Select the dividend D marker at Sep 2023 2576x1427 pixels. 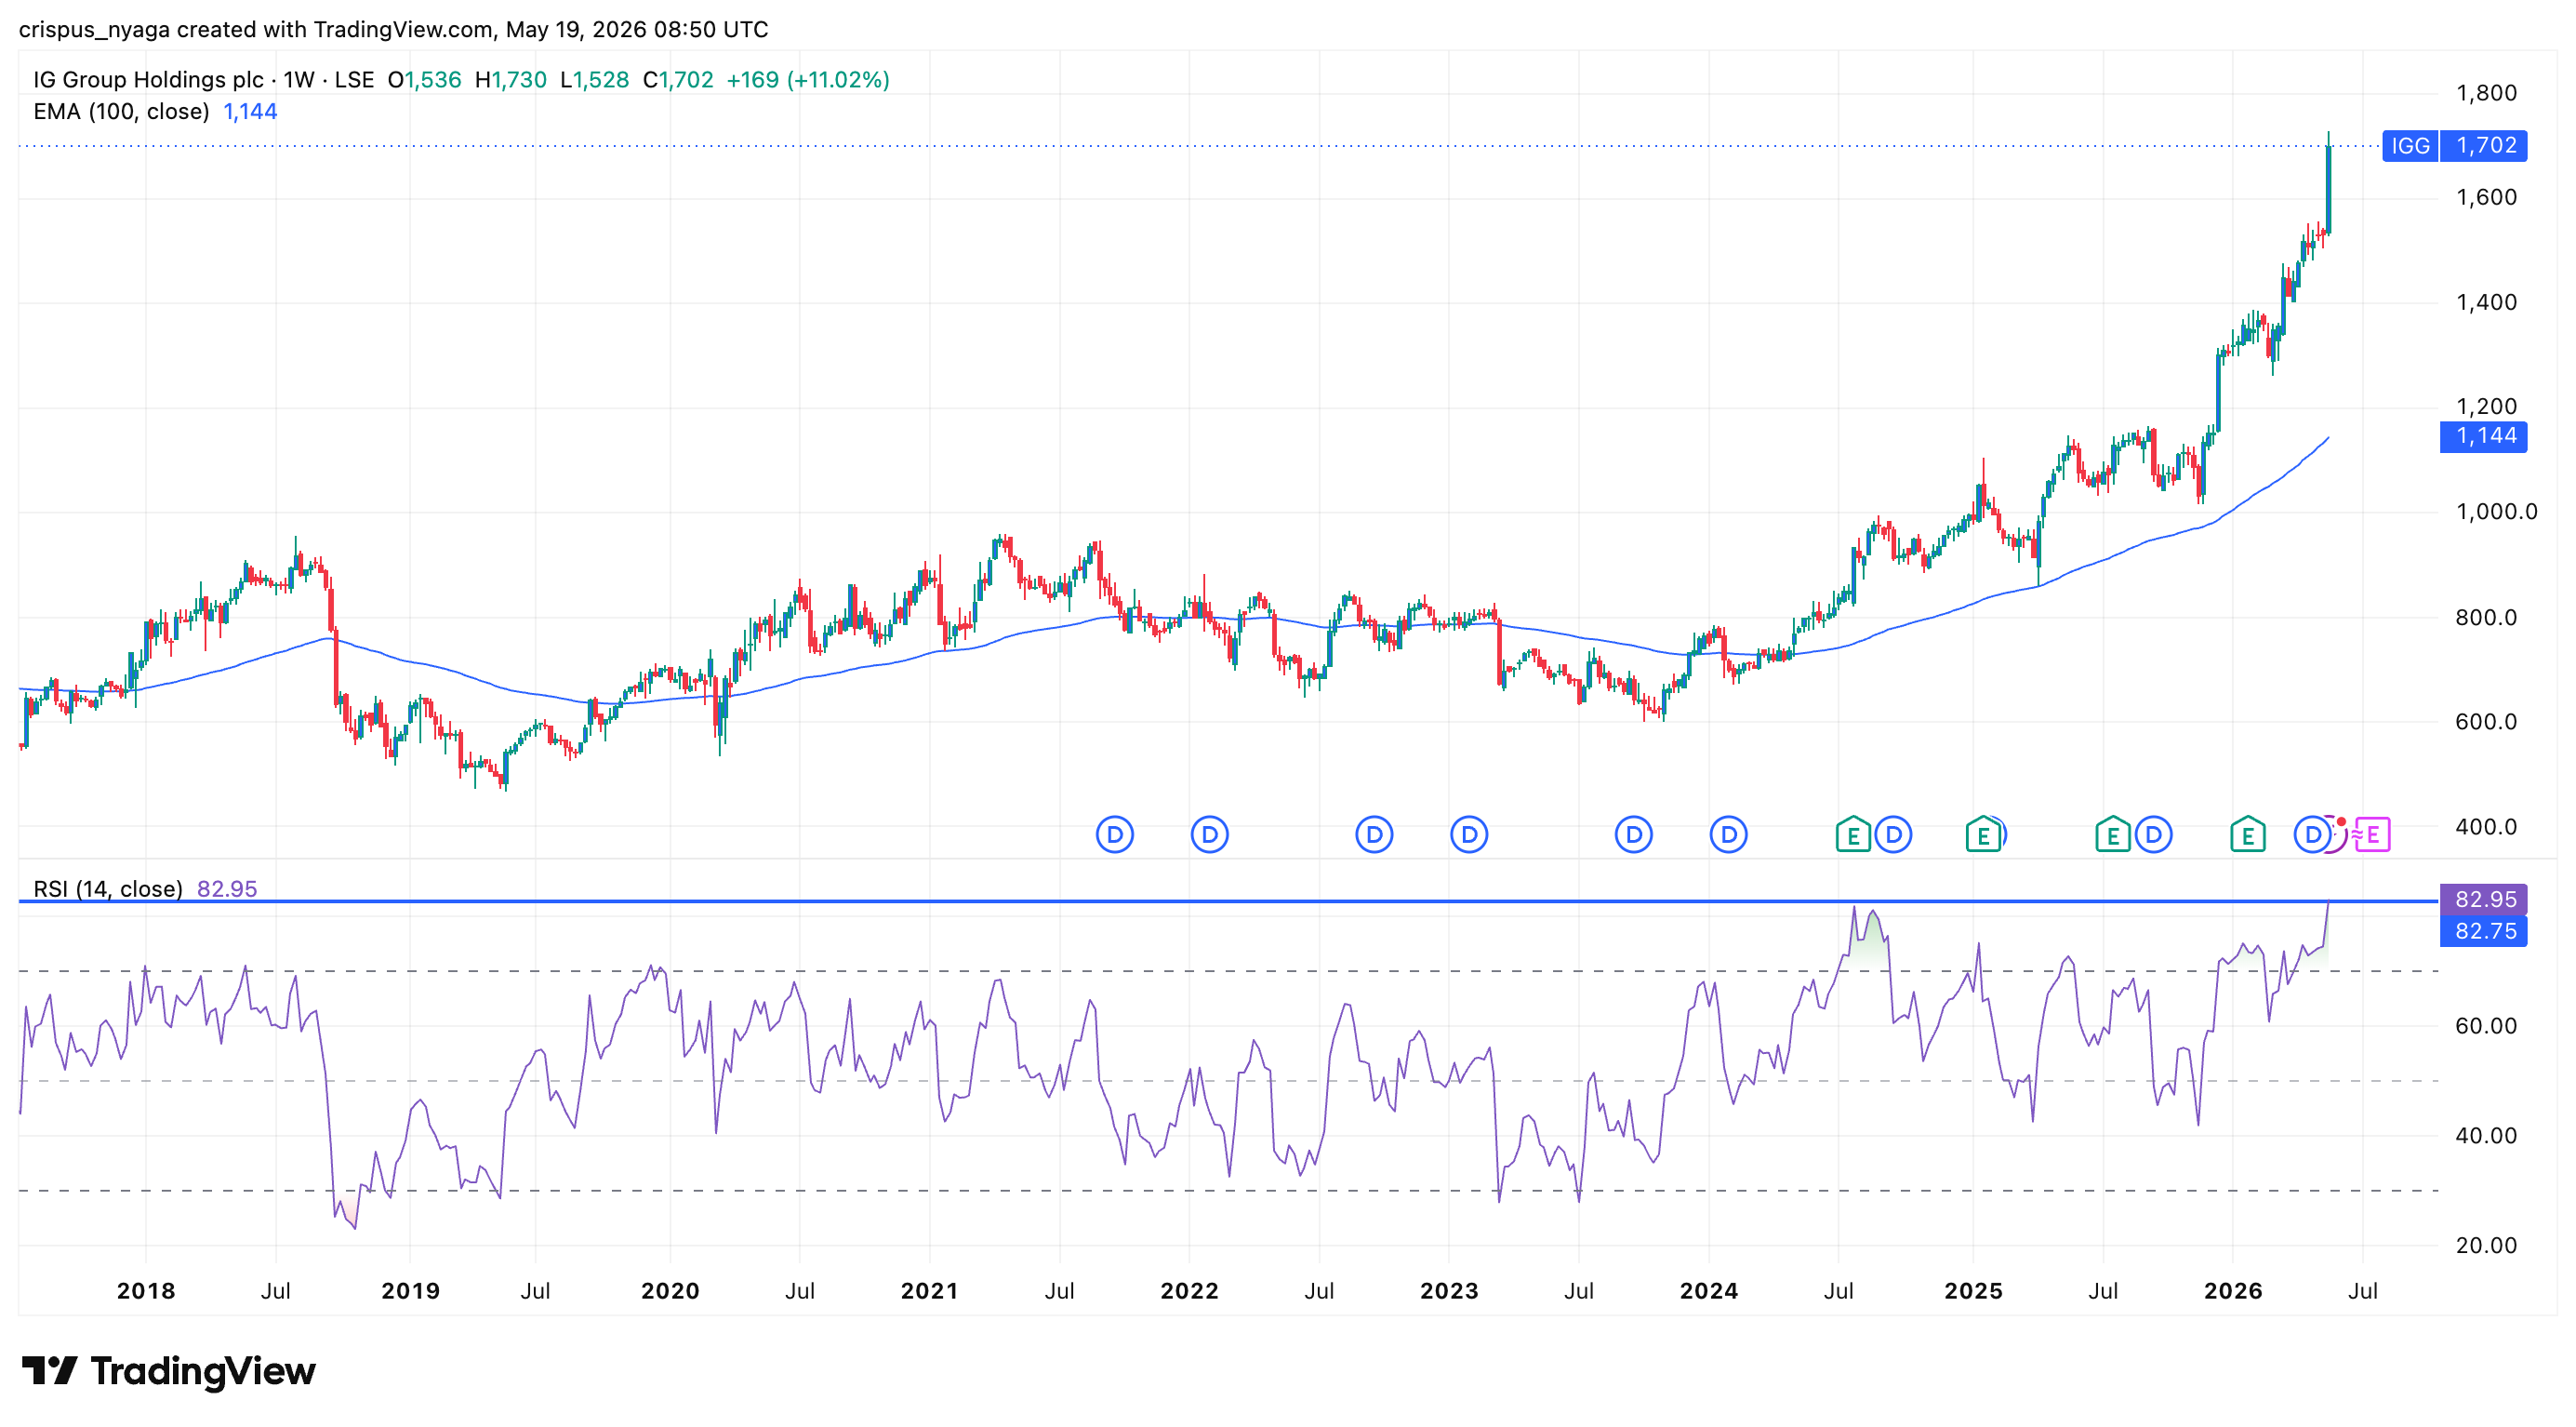pos(1633,834)
